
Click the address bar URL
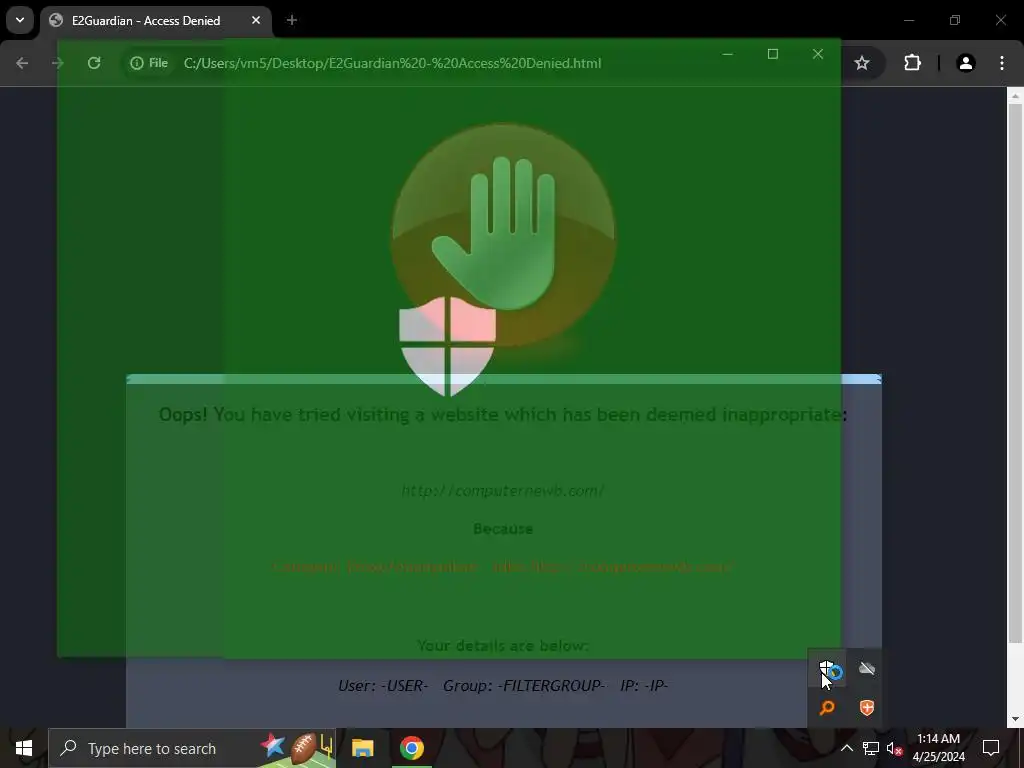(392, 63)
